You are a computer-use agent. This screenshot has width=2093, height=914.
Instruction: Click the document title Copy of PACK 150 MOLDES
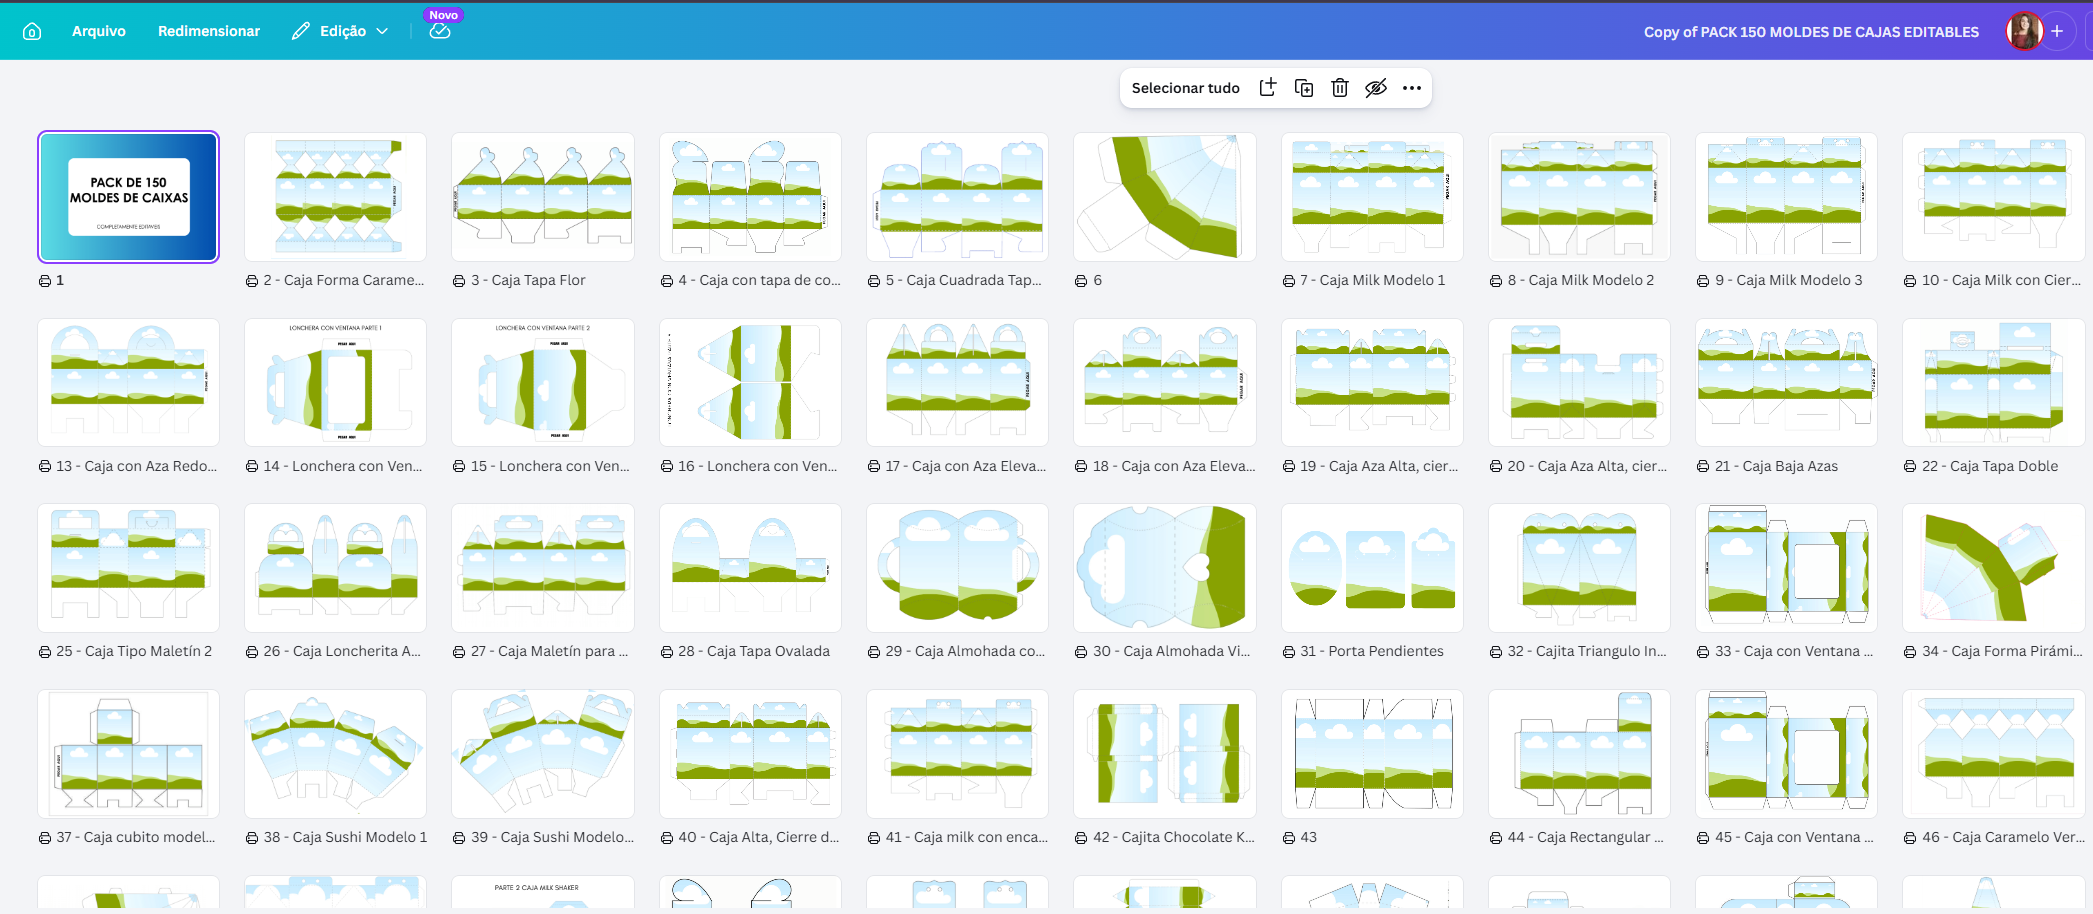[1811, 32]
